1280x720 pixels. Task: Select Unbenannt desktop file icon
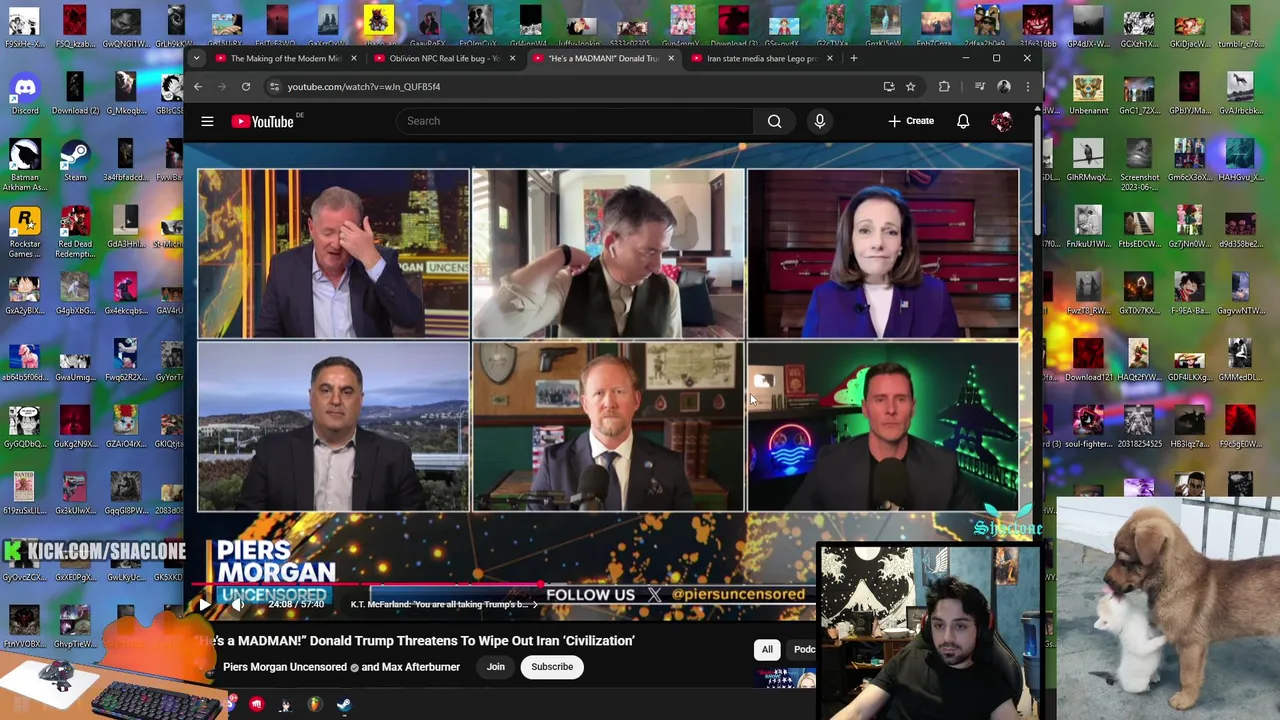pos(1088,93)
